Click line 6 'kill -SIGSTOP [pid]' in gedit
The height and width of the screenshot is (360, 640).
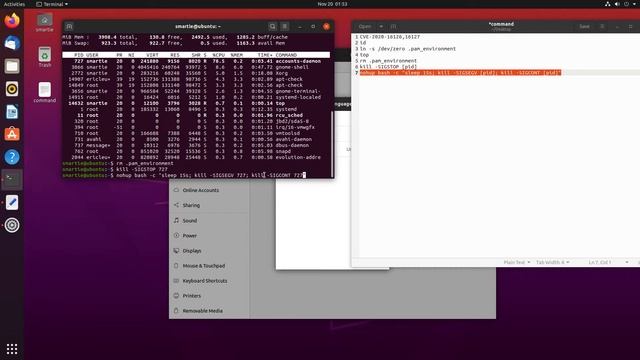click(x=388, y=67)
